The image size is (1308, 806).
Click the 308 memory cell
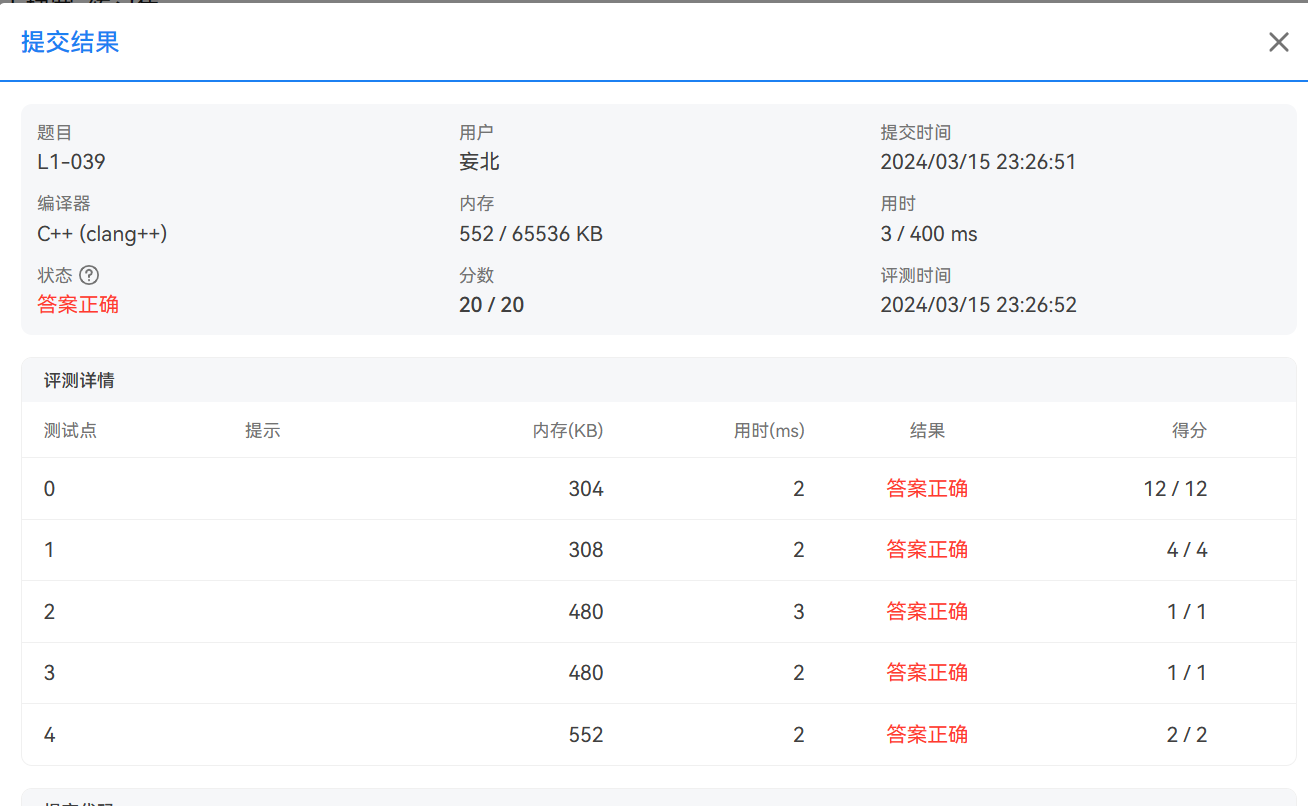pos(586,550)
